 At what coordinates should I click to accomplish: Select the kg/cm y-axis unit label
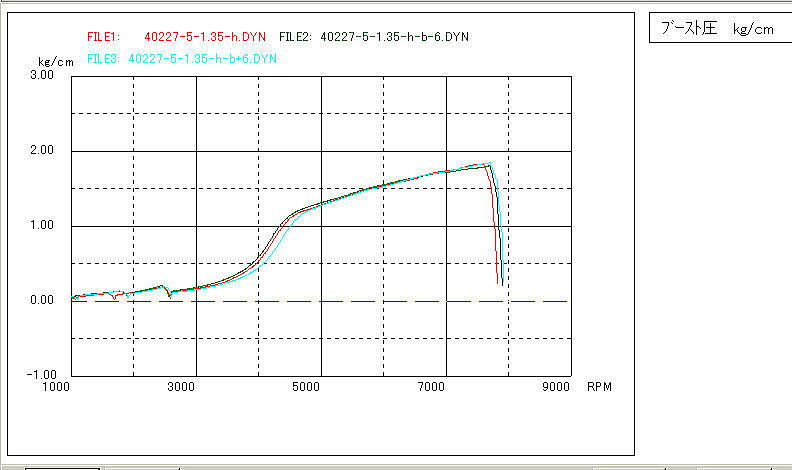pos(56,62)
